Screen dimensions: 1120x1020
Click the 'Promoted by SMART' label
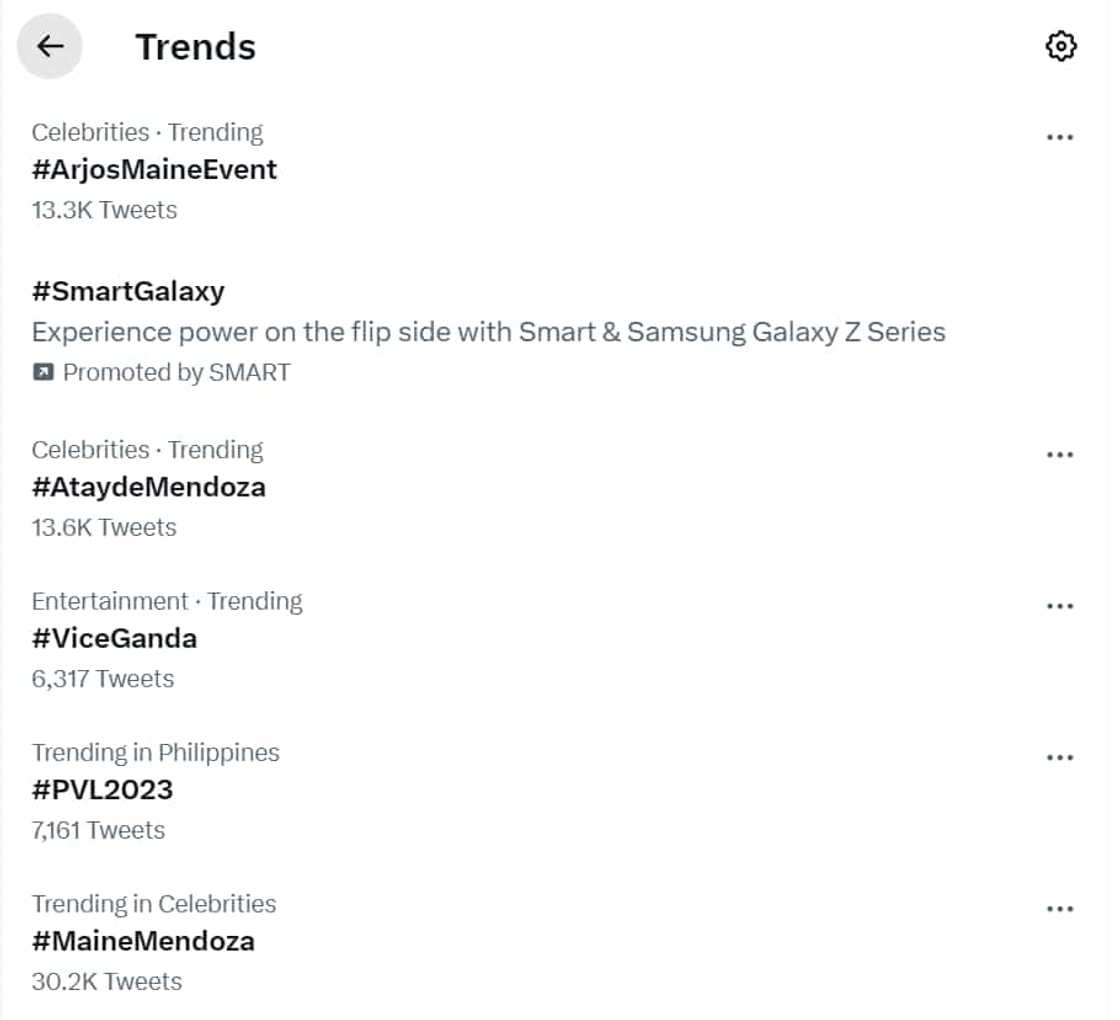(176, 373)
